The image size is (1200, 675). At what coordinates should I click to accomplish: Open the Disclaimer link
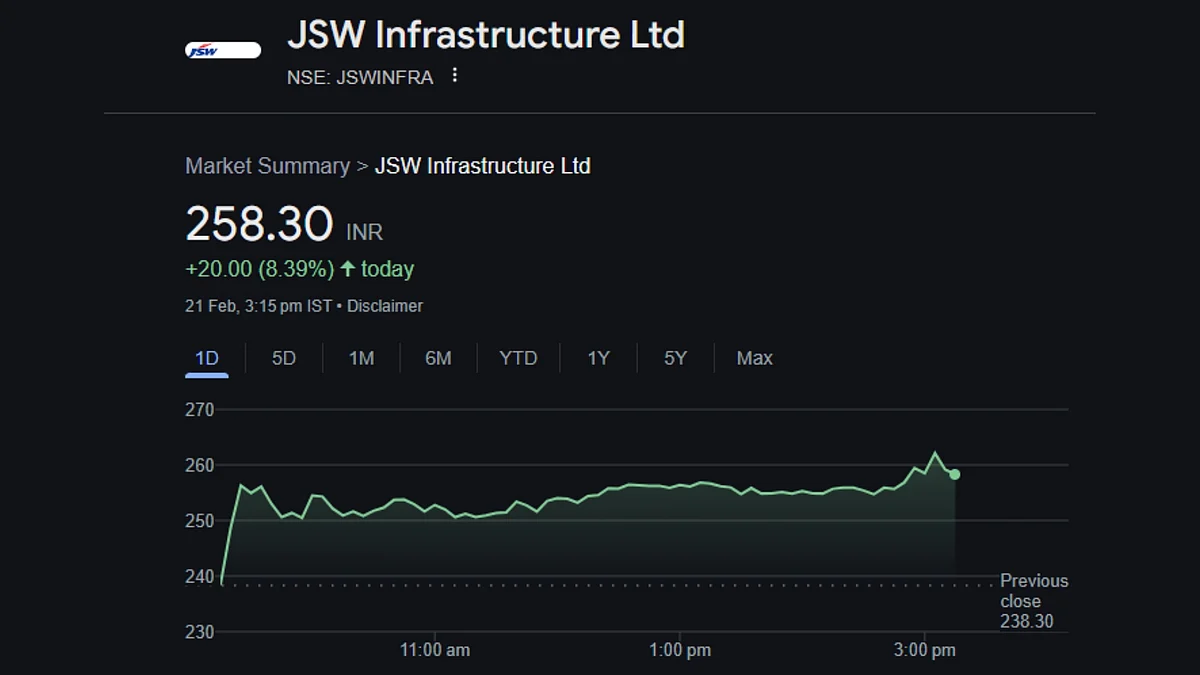tap(385, 306)
